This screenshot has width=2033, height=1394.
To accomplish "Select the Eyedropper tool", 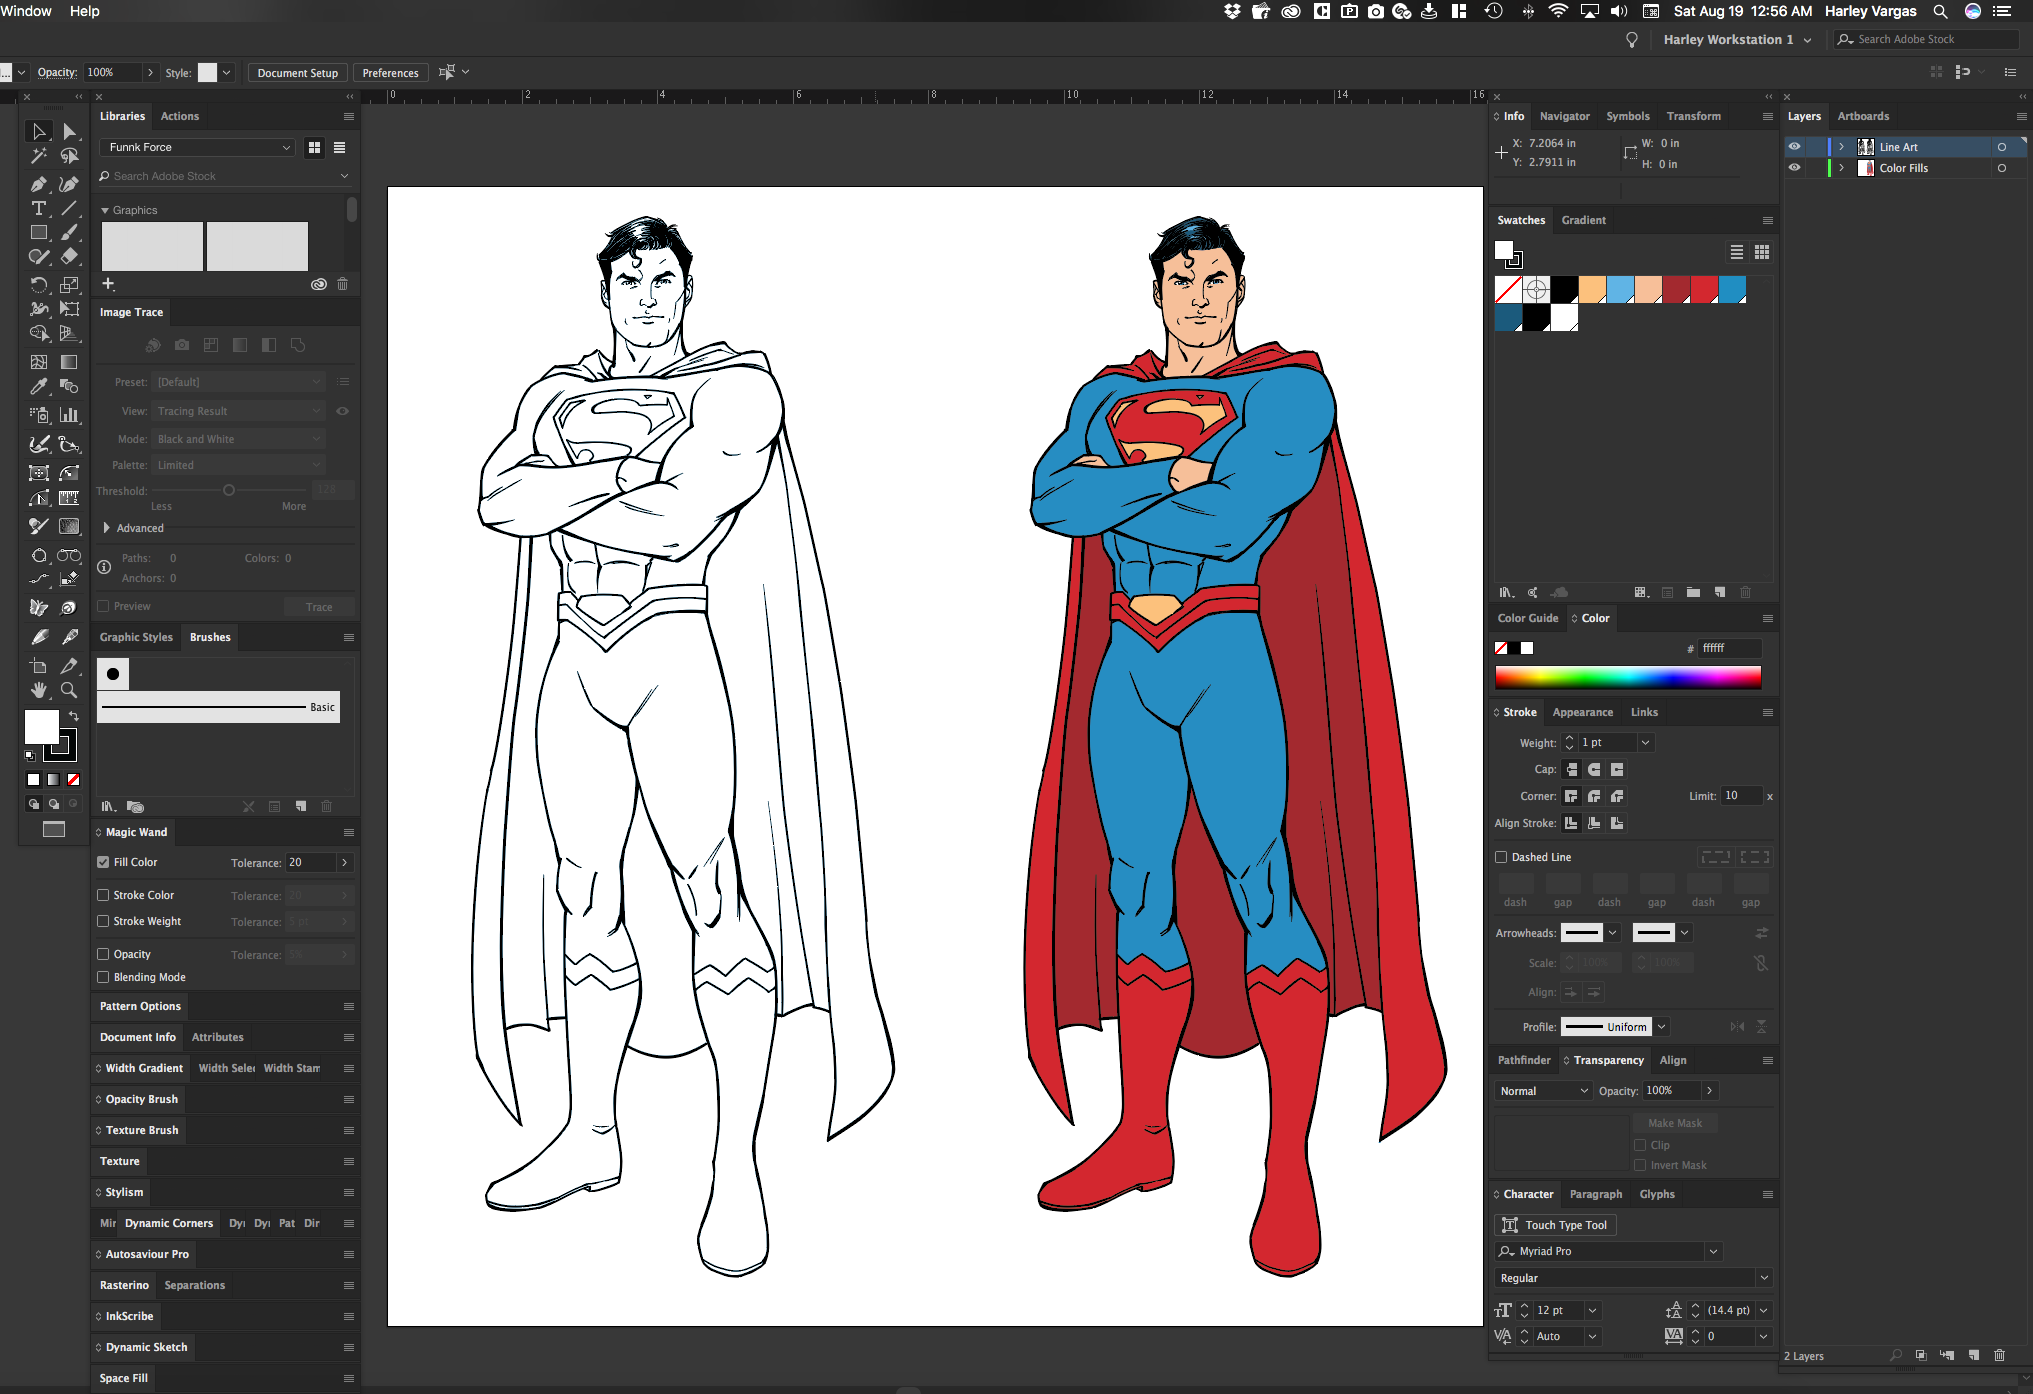I will 38,386.
